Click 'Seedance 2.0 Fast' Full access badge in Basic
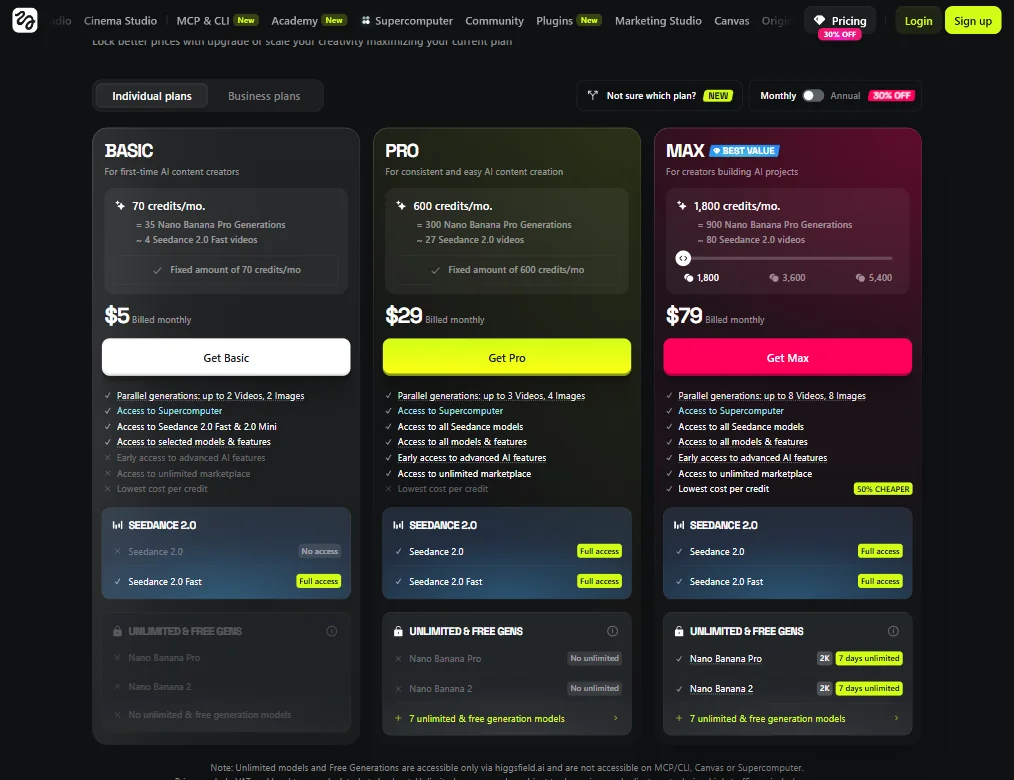 (x=319, y=581)
